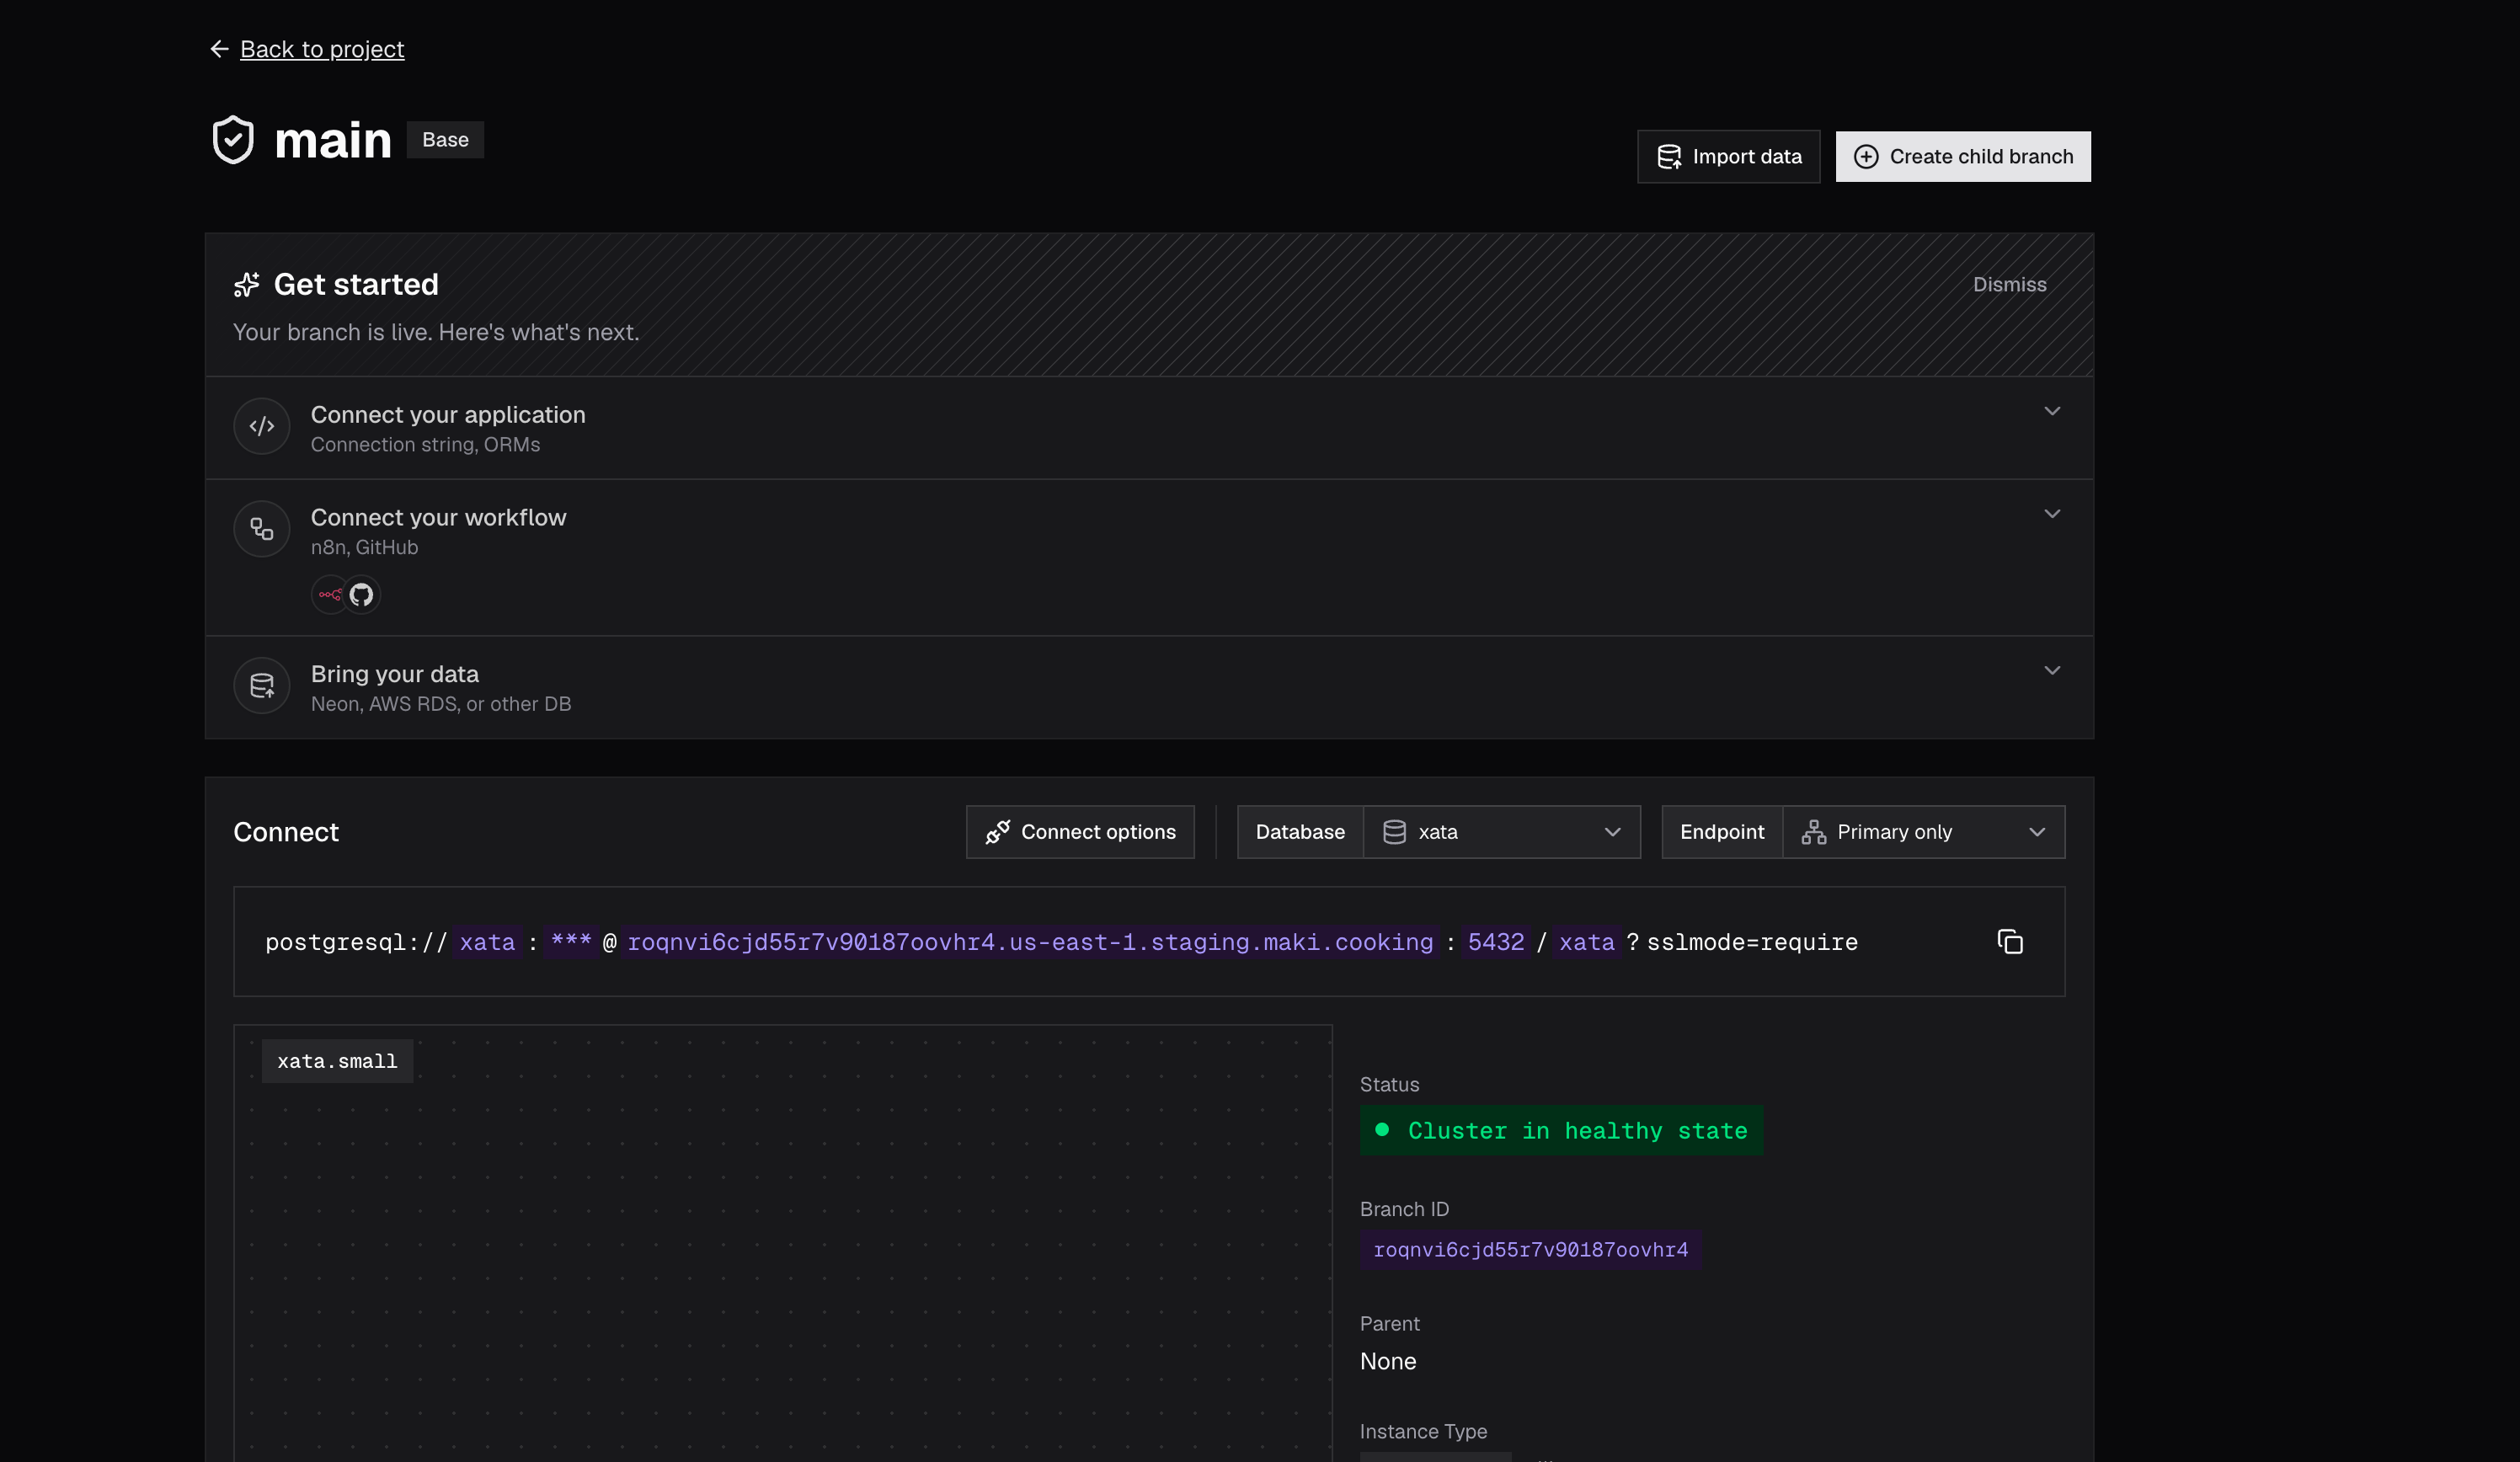
Task: Click the Branch ID value
Action: [x=1530, y=1250]
